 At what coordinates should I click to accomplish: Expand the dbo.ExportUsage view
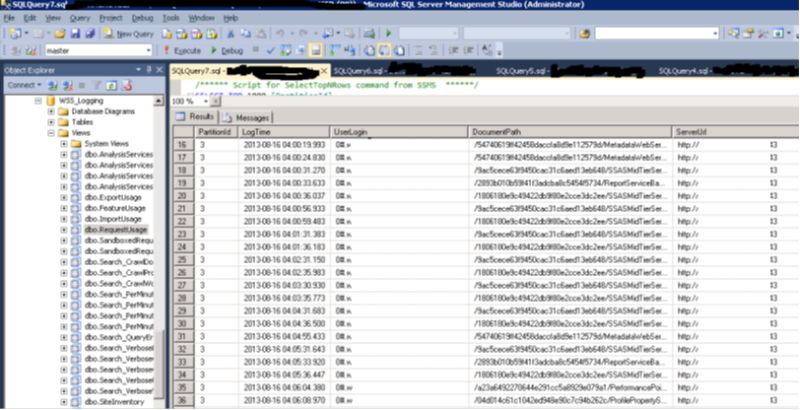pos(63,197)
